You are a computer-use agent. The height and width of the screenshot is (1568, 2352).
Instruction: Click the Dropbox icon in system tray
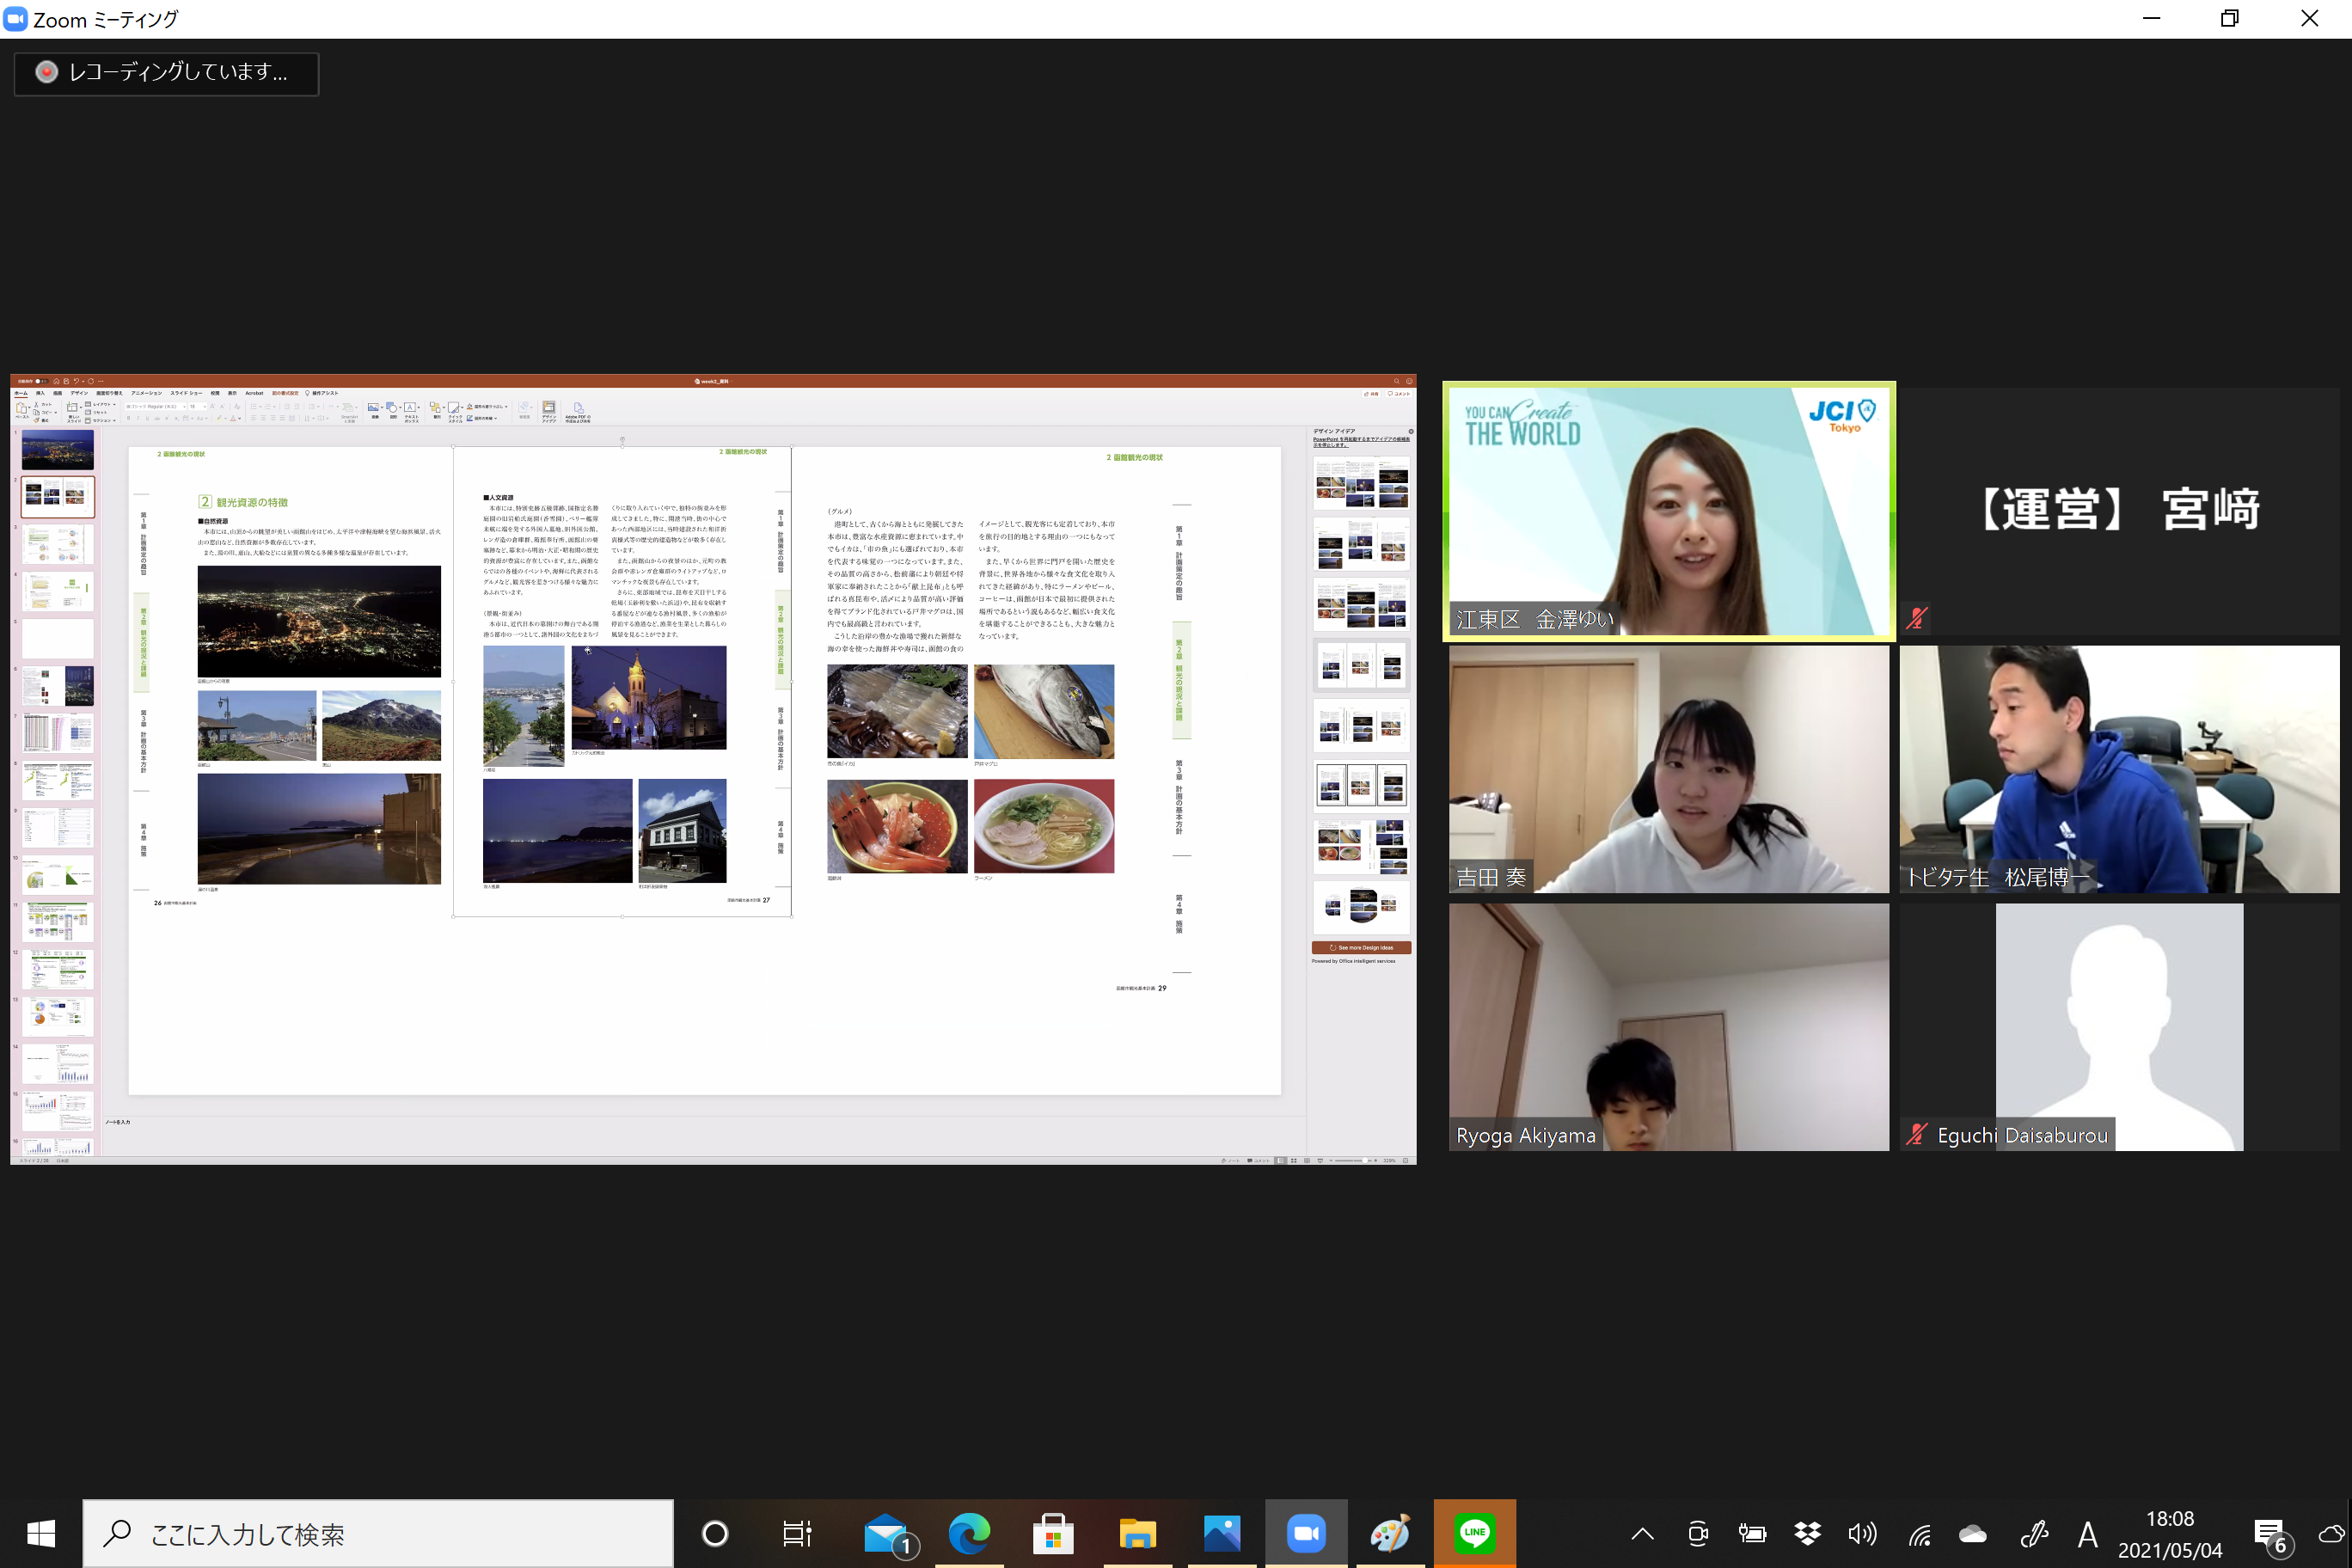1807,1533
